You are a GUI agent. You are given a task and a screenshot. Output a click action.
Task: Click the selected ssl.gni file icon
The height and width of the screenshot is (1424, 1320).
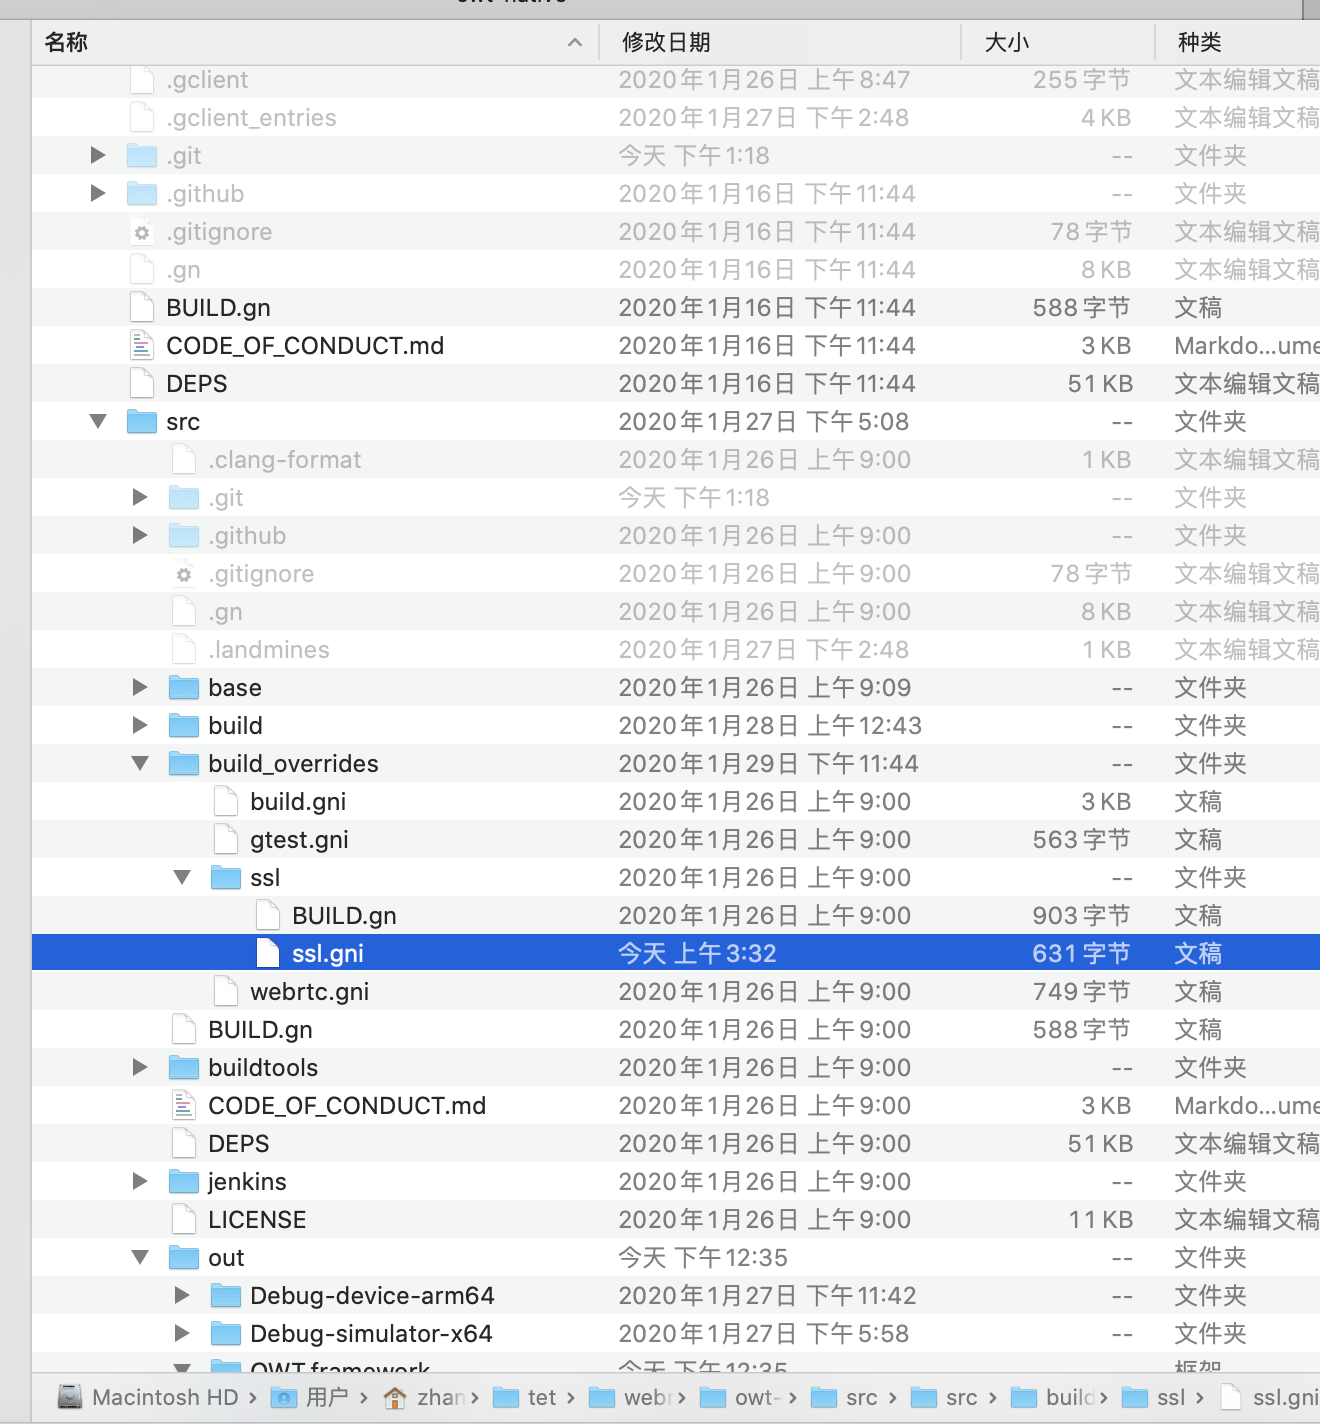268,953
